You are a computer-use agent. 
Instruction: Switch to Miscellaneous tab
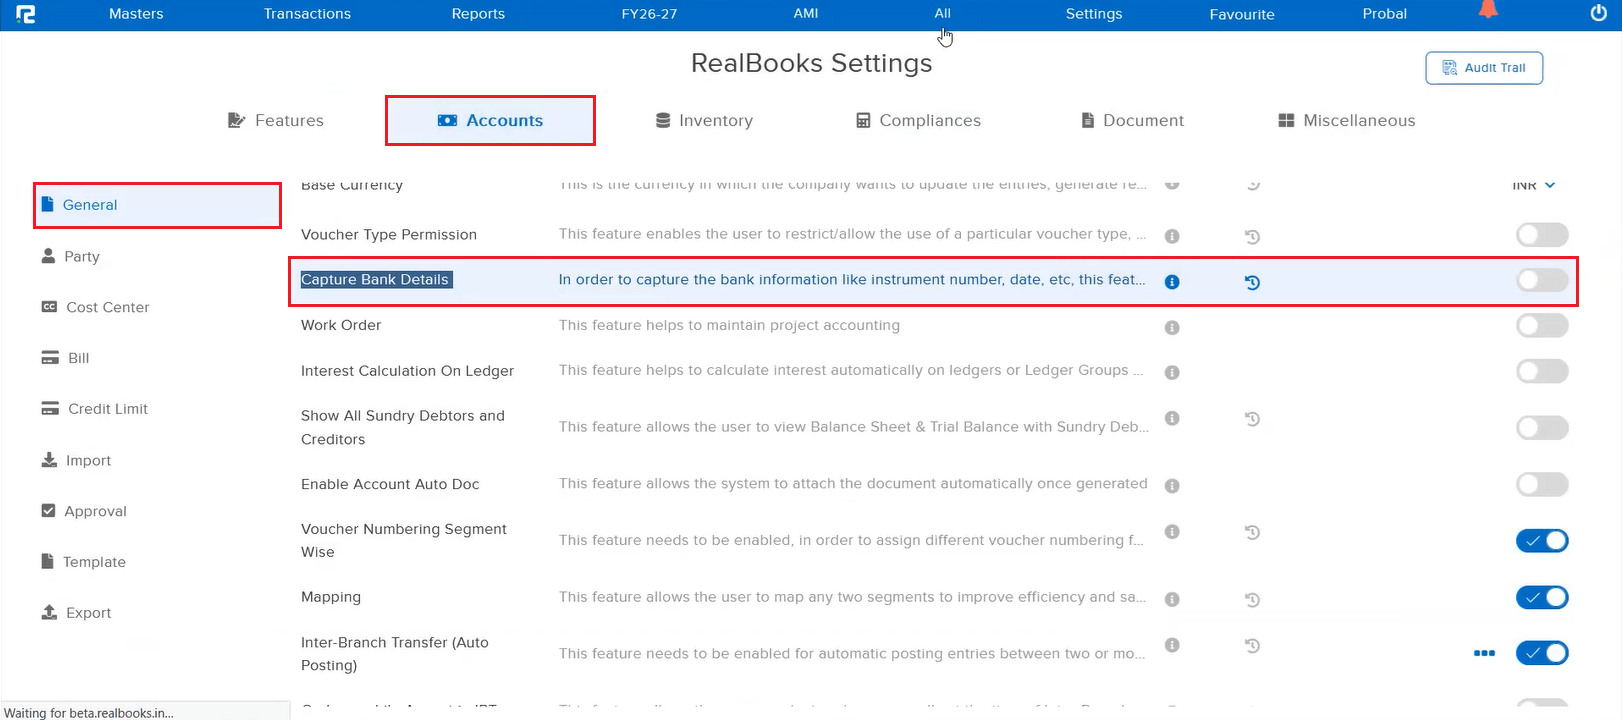tap(1346, 121)
